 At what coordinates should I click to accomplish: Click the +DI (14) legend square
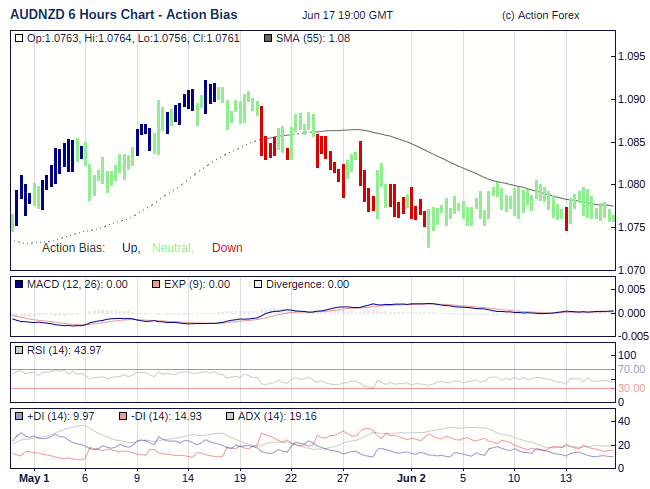[20, 415]
